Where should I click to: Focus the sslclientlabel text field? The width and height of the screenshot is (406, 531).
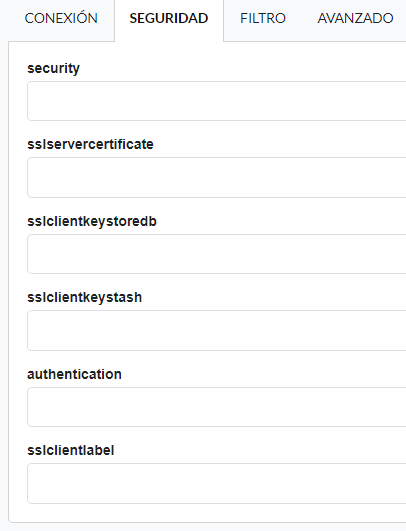[x=217, y=484]
